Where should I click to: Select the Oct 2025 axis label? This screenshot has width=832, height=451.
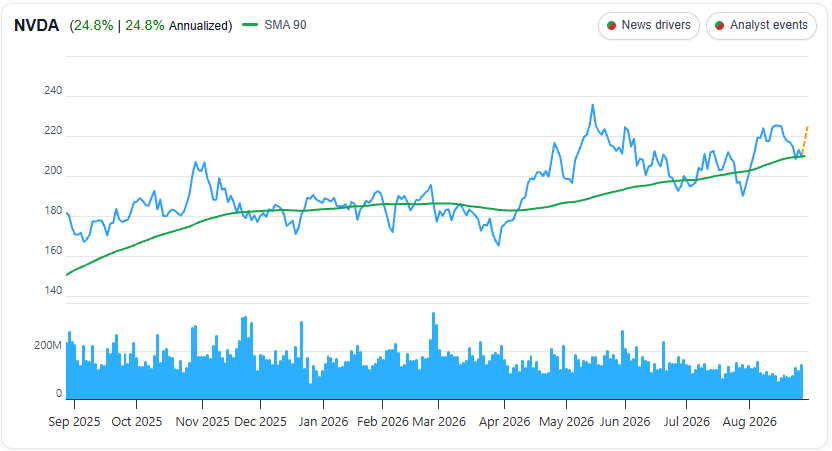(136, 422)
